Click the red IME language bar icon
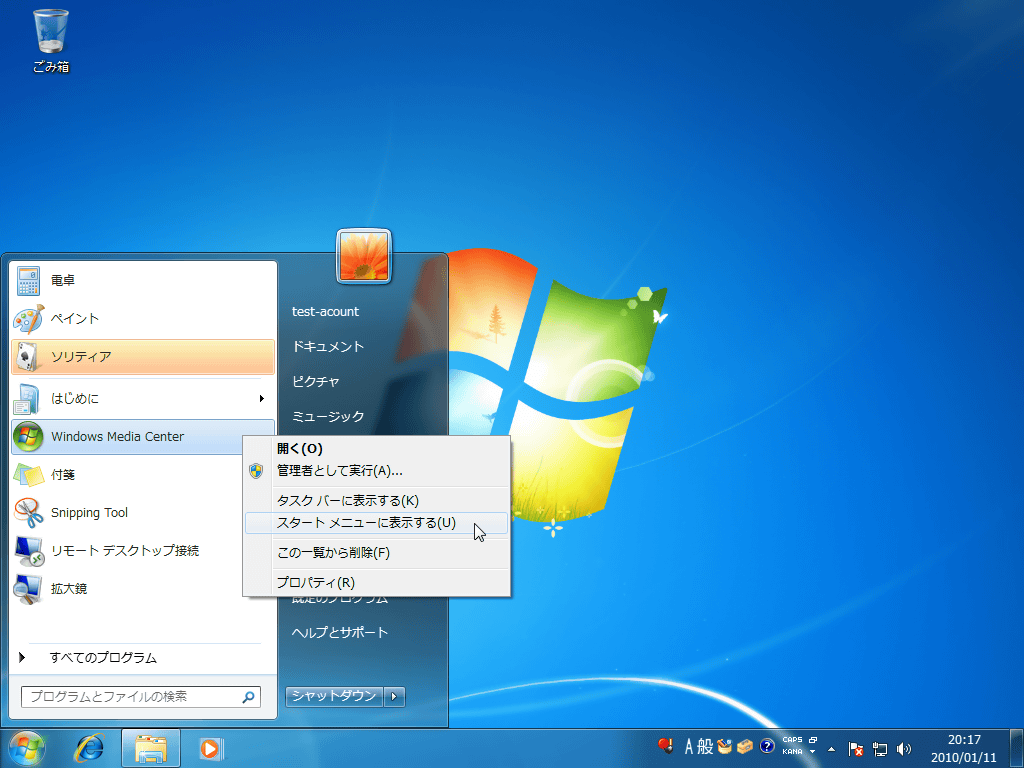1024x768 pixels. [x=665, y=746]
